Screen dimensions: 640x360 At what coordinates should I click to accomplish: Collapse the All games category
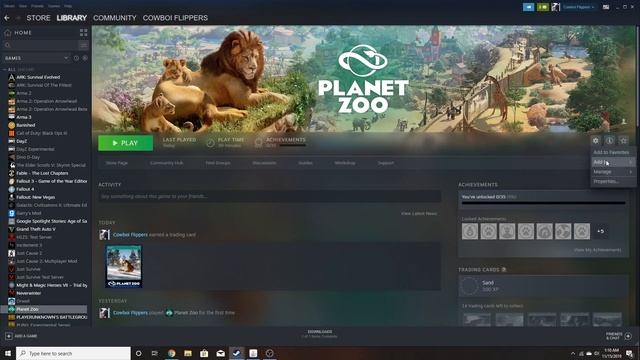click(x=5, y=70)
